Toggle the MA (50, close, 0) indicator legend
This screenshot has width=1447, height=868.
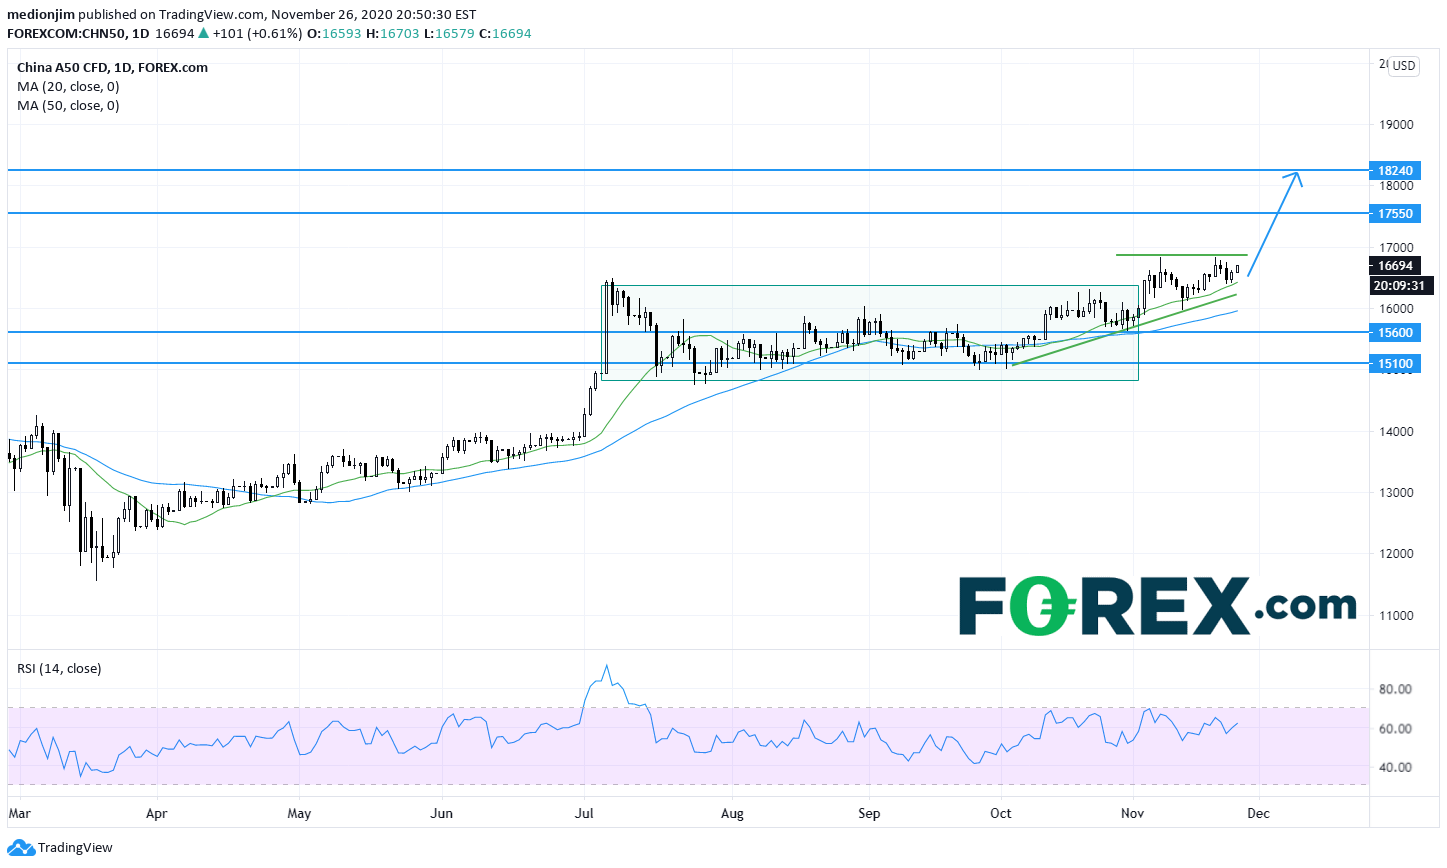tap(68, 106)
